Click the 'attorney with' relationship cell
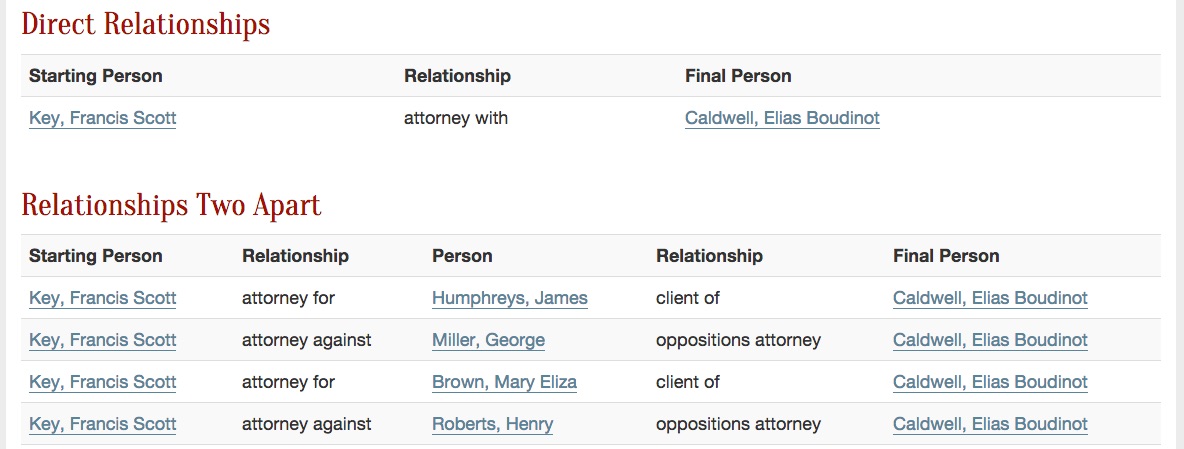 point(456,118)
